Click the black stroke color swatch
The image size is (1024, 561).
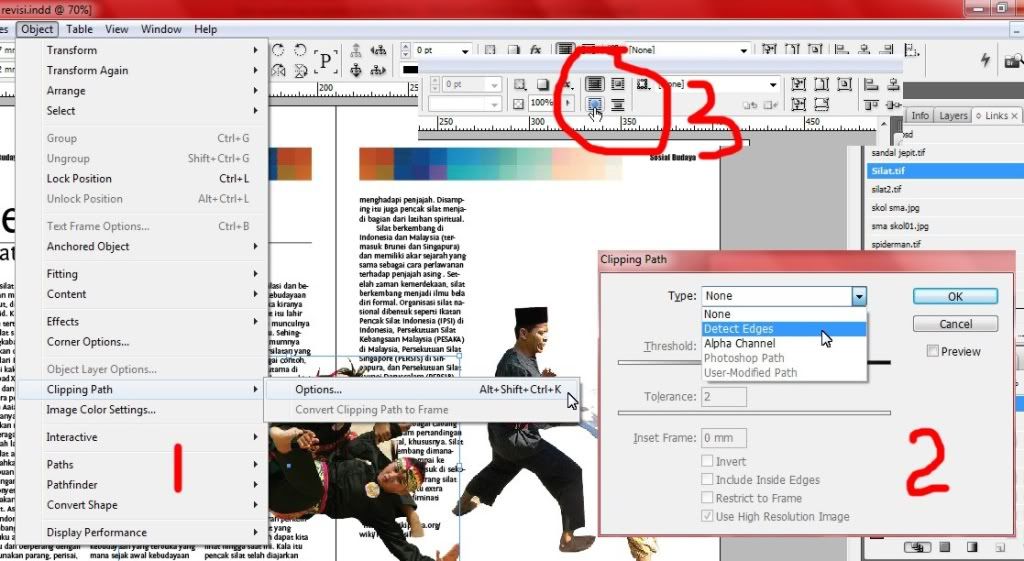(x=409, y=70)
